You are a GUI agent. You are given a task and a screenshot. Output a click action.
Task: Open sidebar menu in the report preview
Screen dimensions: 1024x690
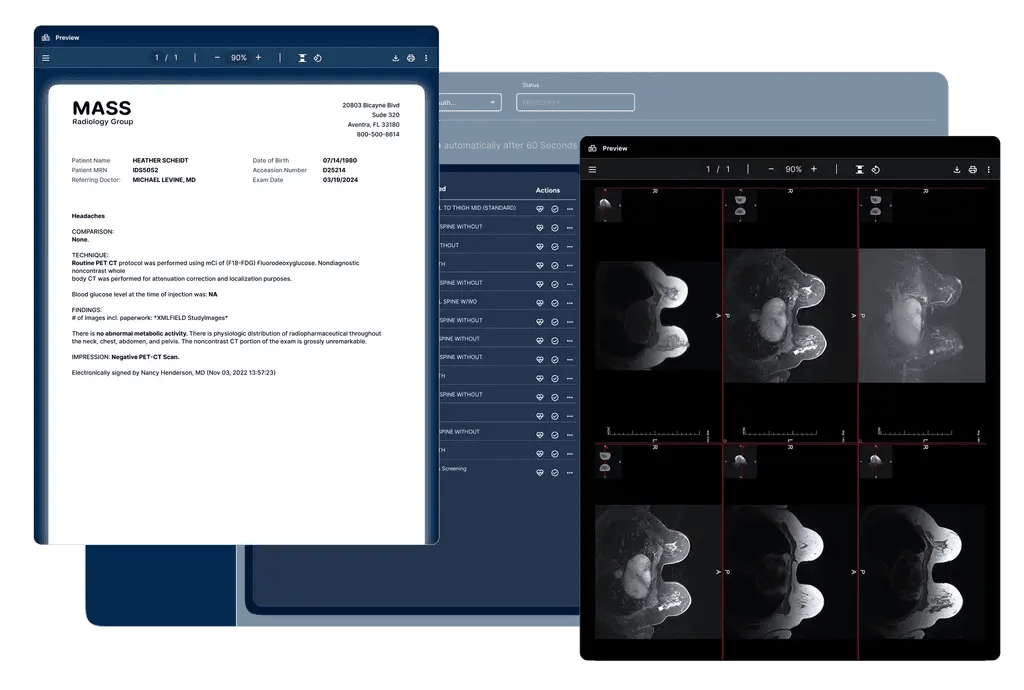pos(45,58)
